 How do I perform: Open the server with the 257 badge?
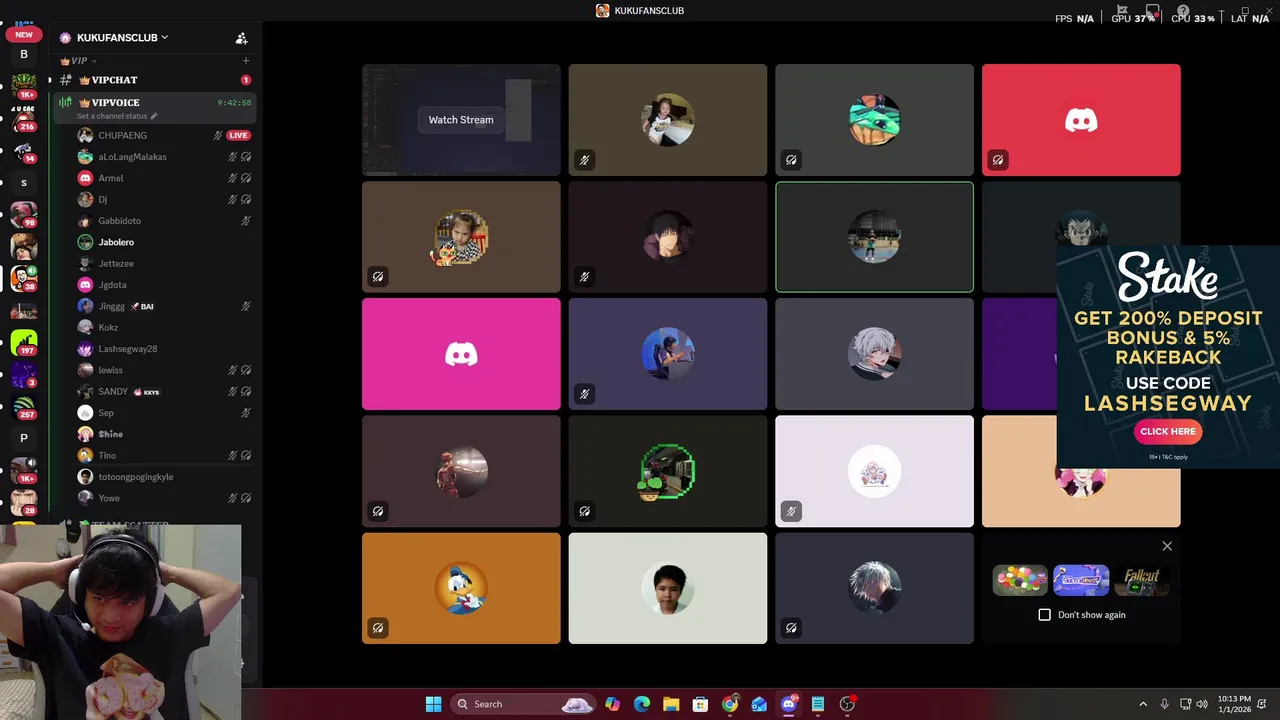tap(24, 407)
